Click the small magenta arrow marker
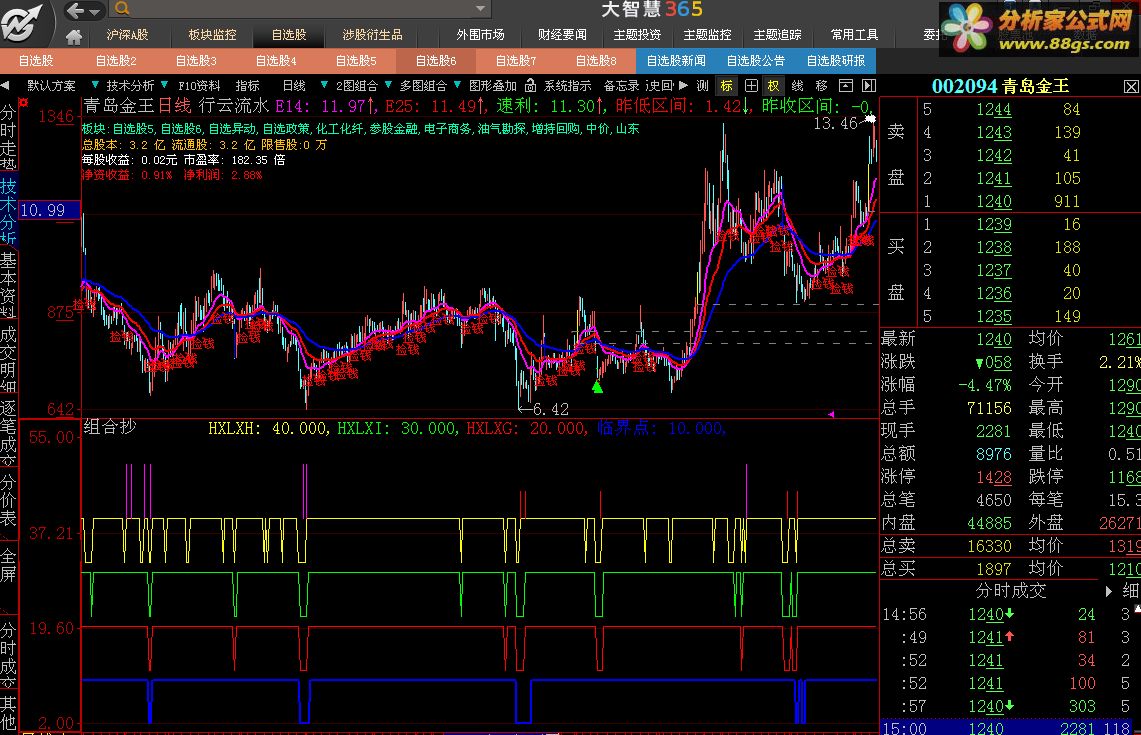This screenshot has height=735, width=1141. point(831,414)
